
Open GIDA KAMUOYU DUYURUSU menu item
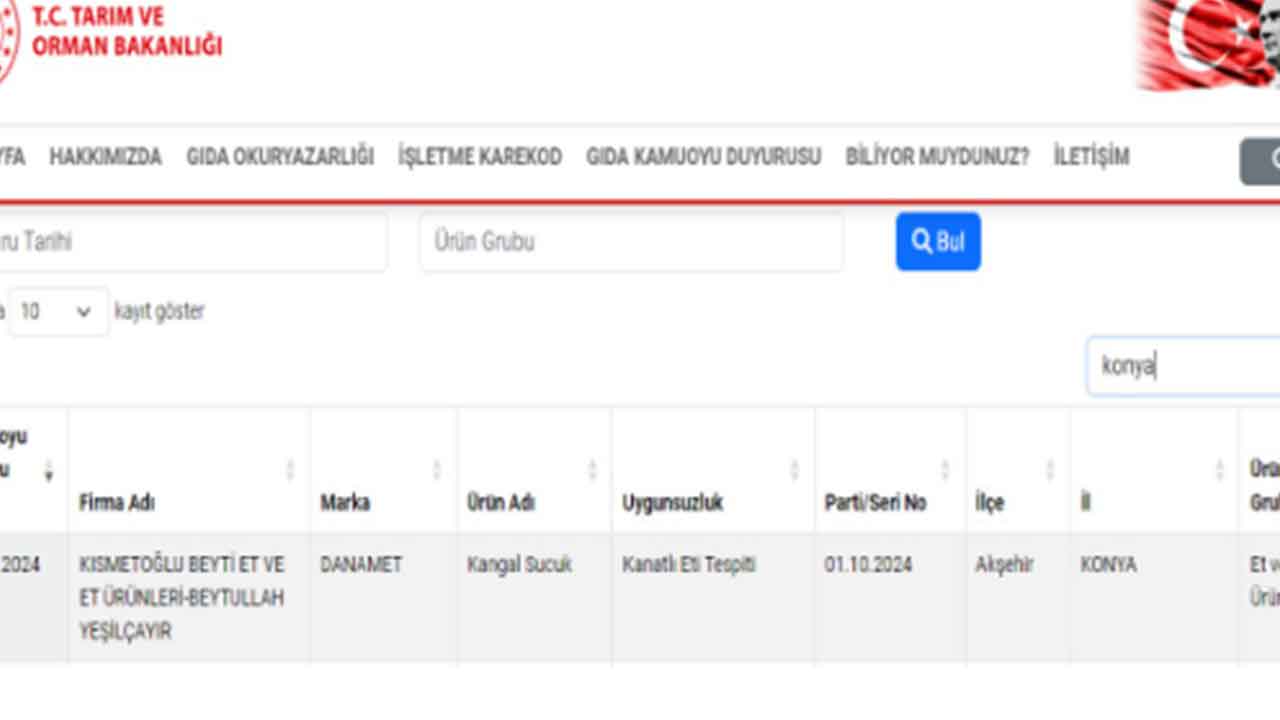703,157
